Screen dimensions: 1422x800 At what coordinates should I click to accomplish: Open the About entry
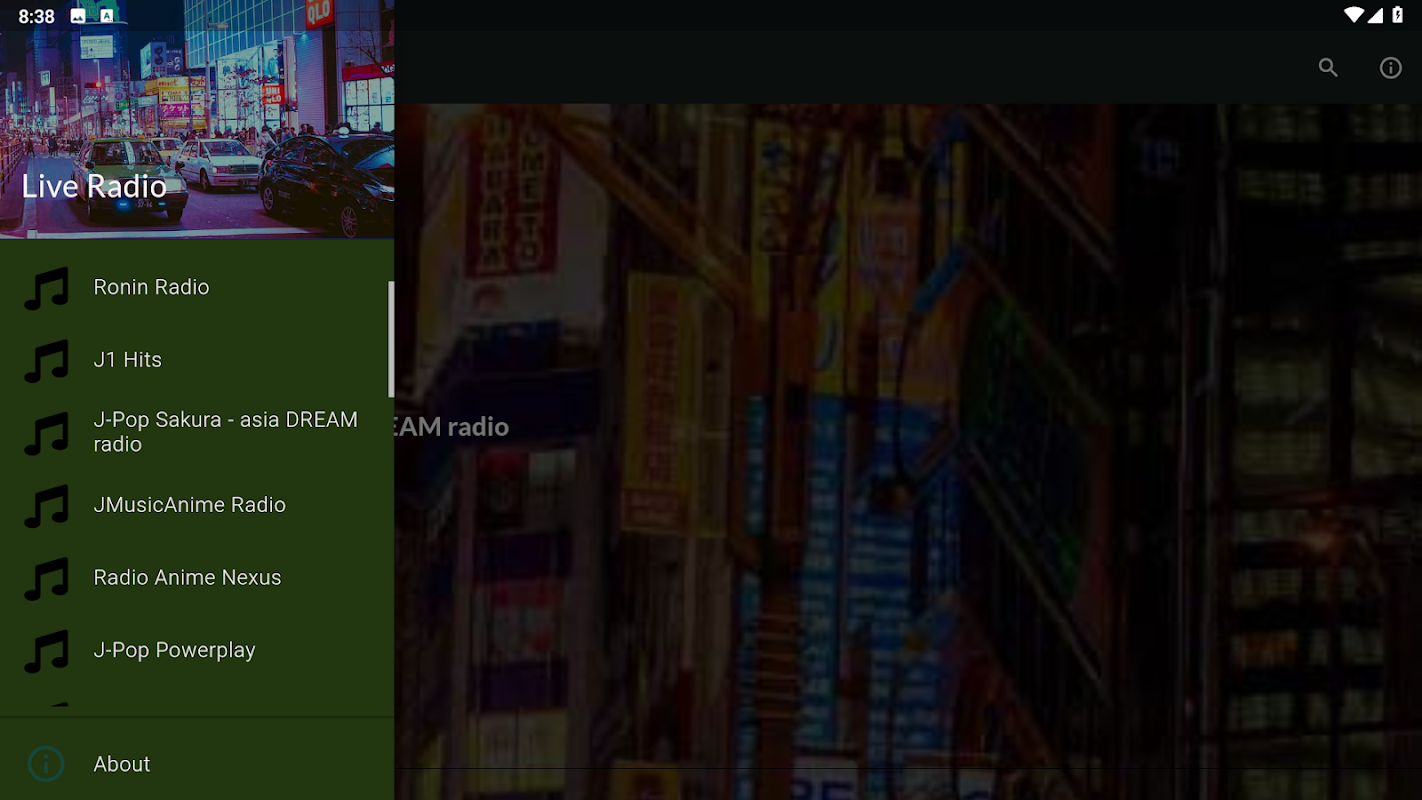(x=197, y=764)
